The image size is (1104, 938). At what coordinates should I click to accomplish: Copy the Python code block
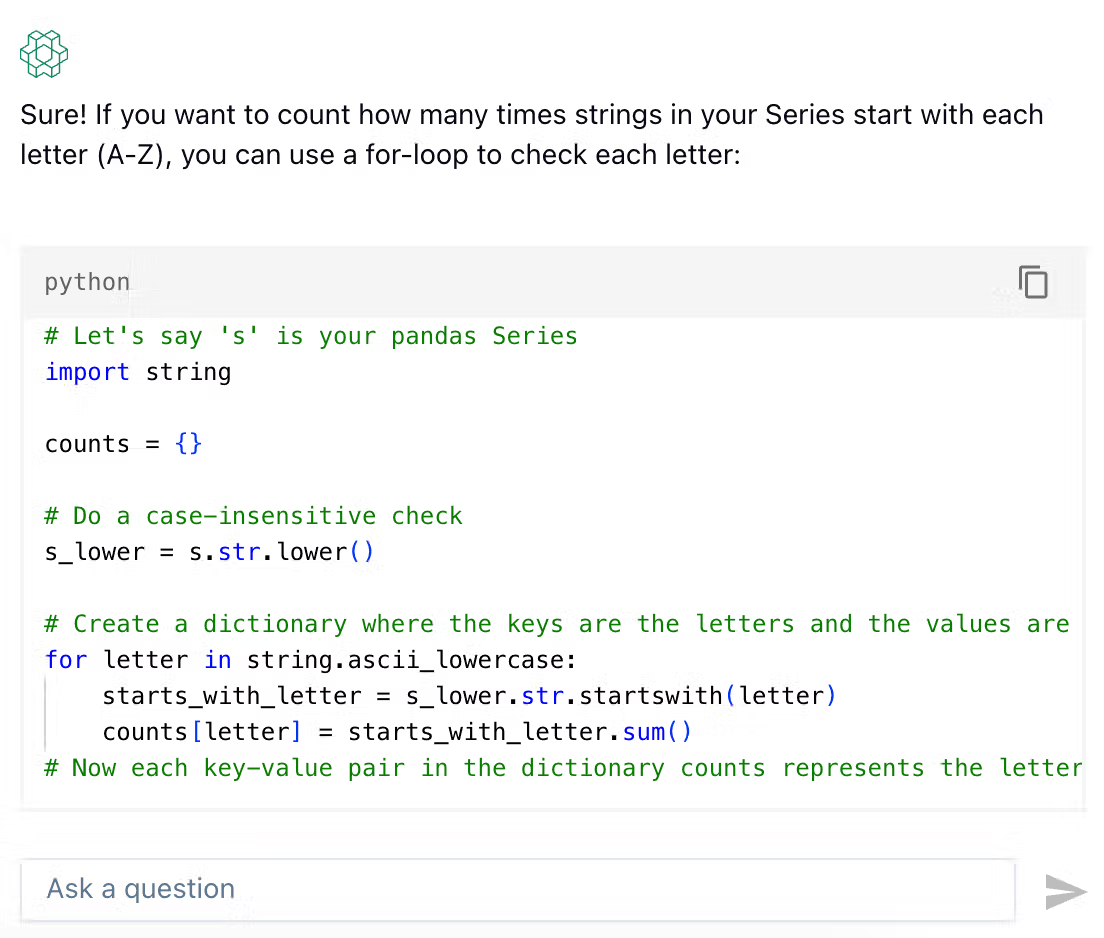[1033, 282]
